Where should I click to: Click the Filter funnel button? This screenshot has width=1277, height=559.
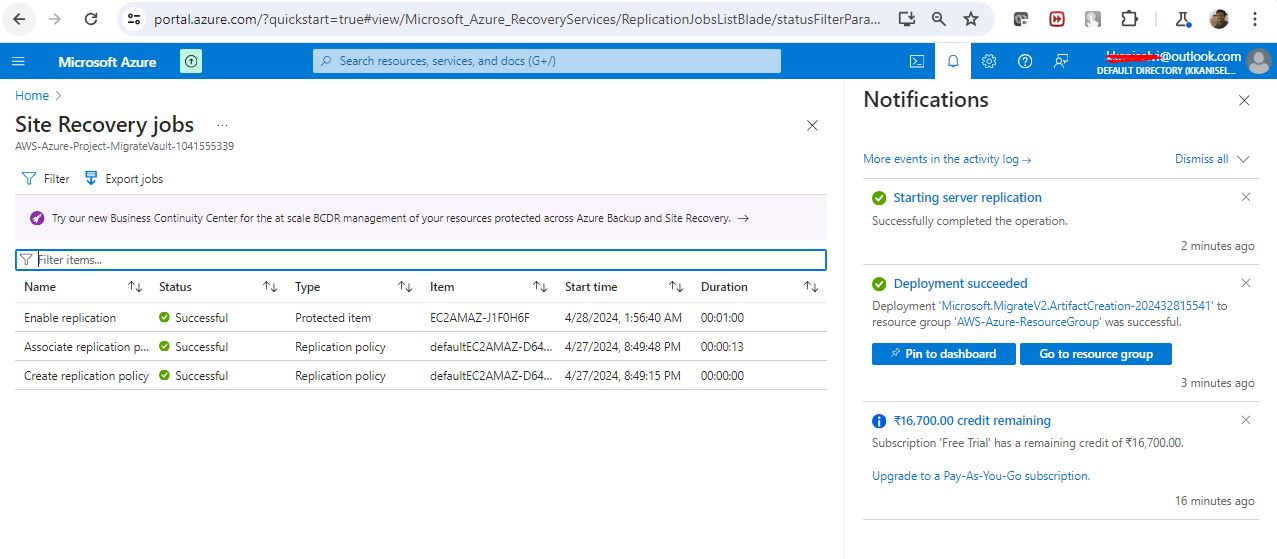coord(46,178)
